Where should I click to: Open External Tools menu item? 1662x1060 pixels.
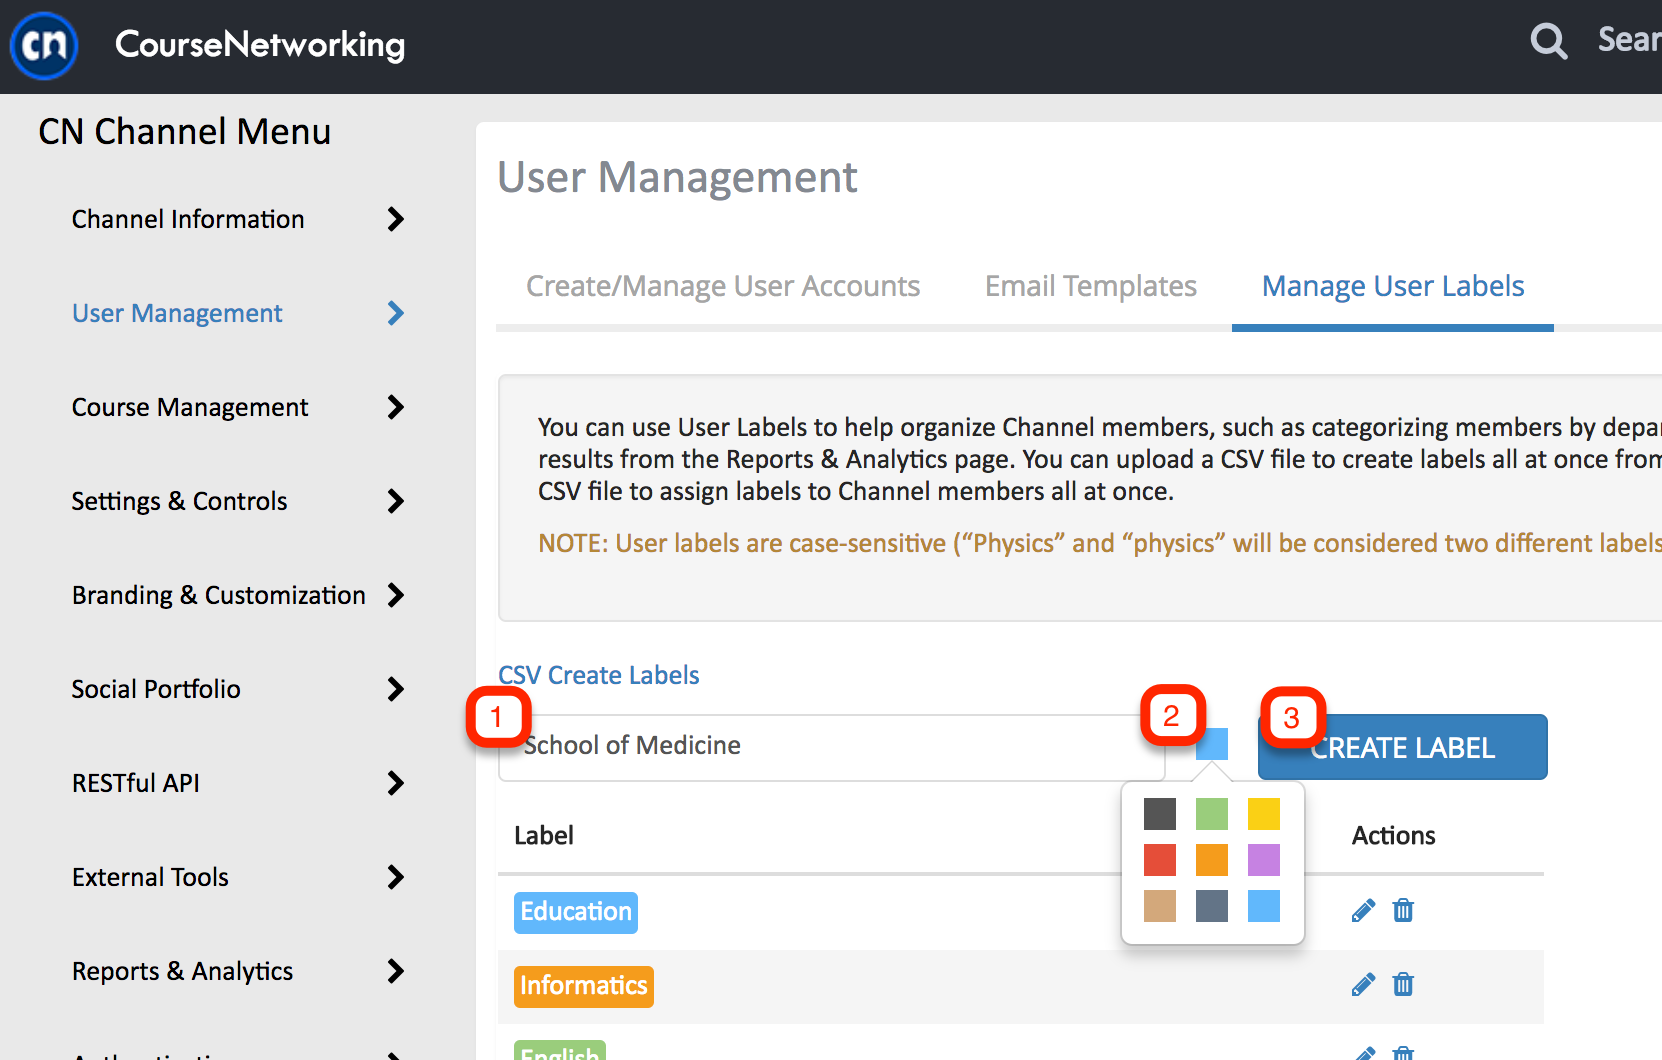[x=150, y=877]
